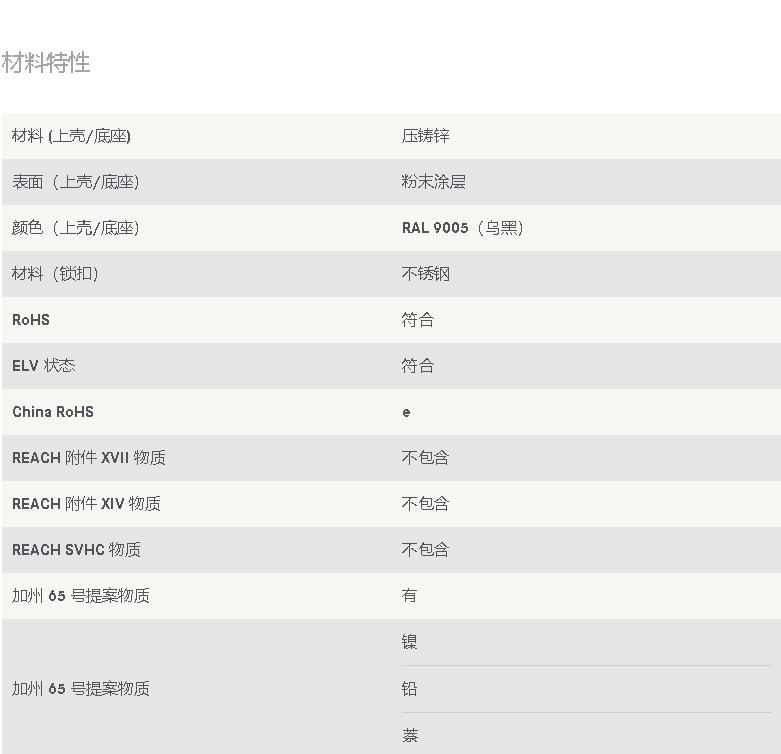781x754 pixels.
Task: Click the 压铸锌 material value
Action: click(x=425, y=136)
